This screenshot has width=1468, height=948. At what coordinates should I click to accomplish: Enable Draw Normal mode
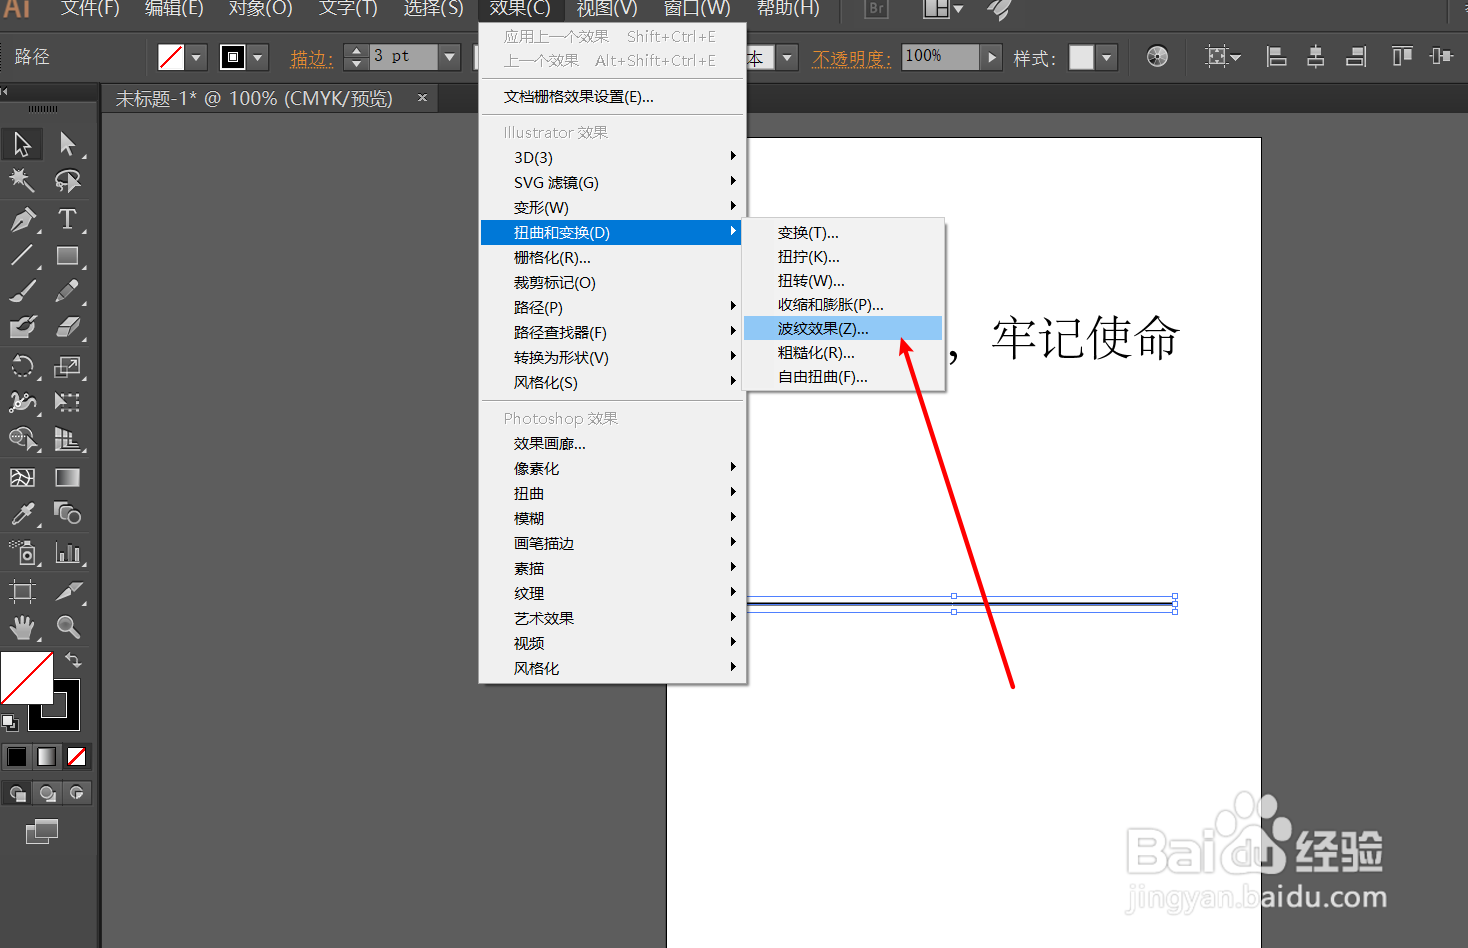[18, 793]
